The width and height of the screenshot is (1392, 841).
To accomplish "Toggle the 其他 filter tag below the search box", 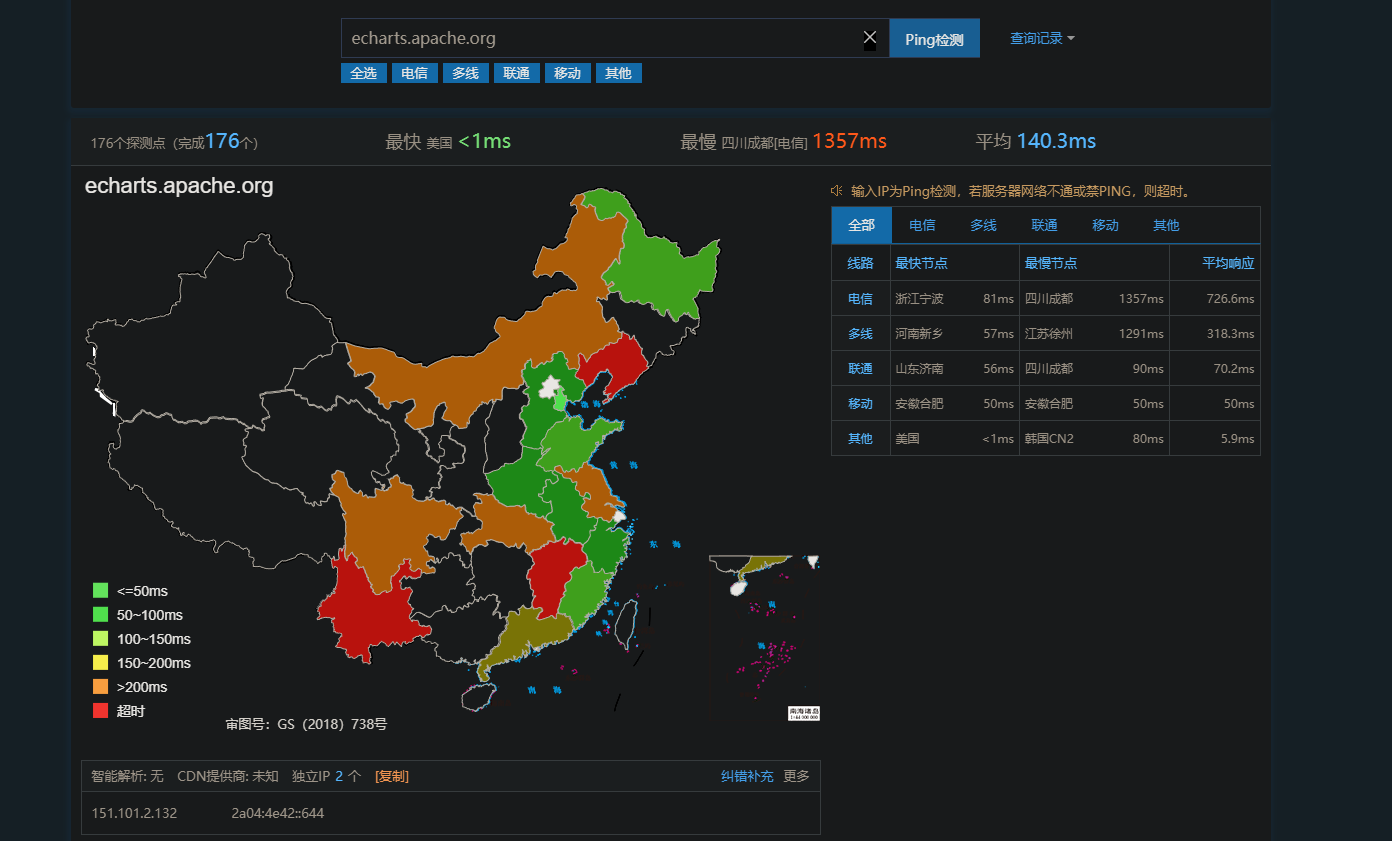I will pos(619,73).
